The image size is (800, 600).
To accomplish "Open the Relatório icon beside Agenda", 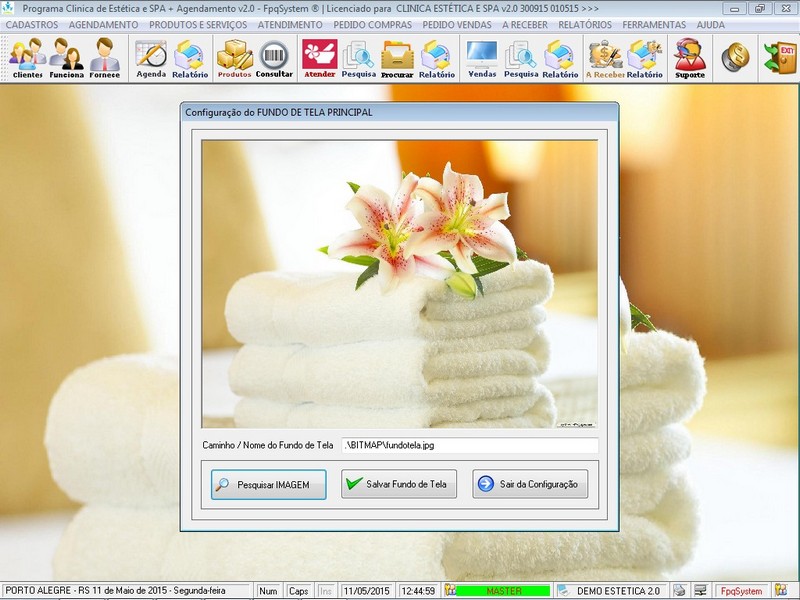I will point(190,59).
